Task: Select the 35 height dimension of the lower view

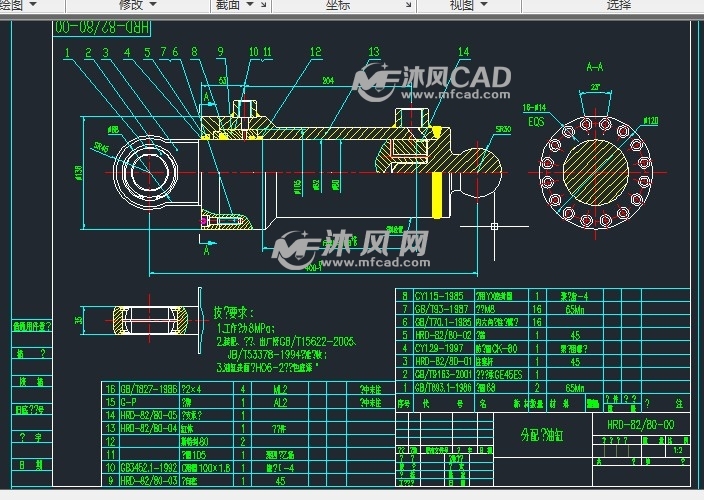Action: [79, 320]
